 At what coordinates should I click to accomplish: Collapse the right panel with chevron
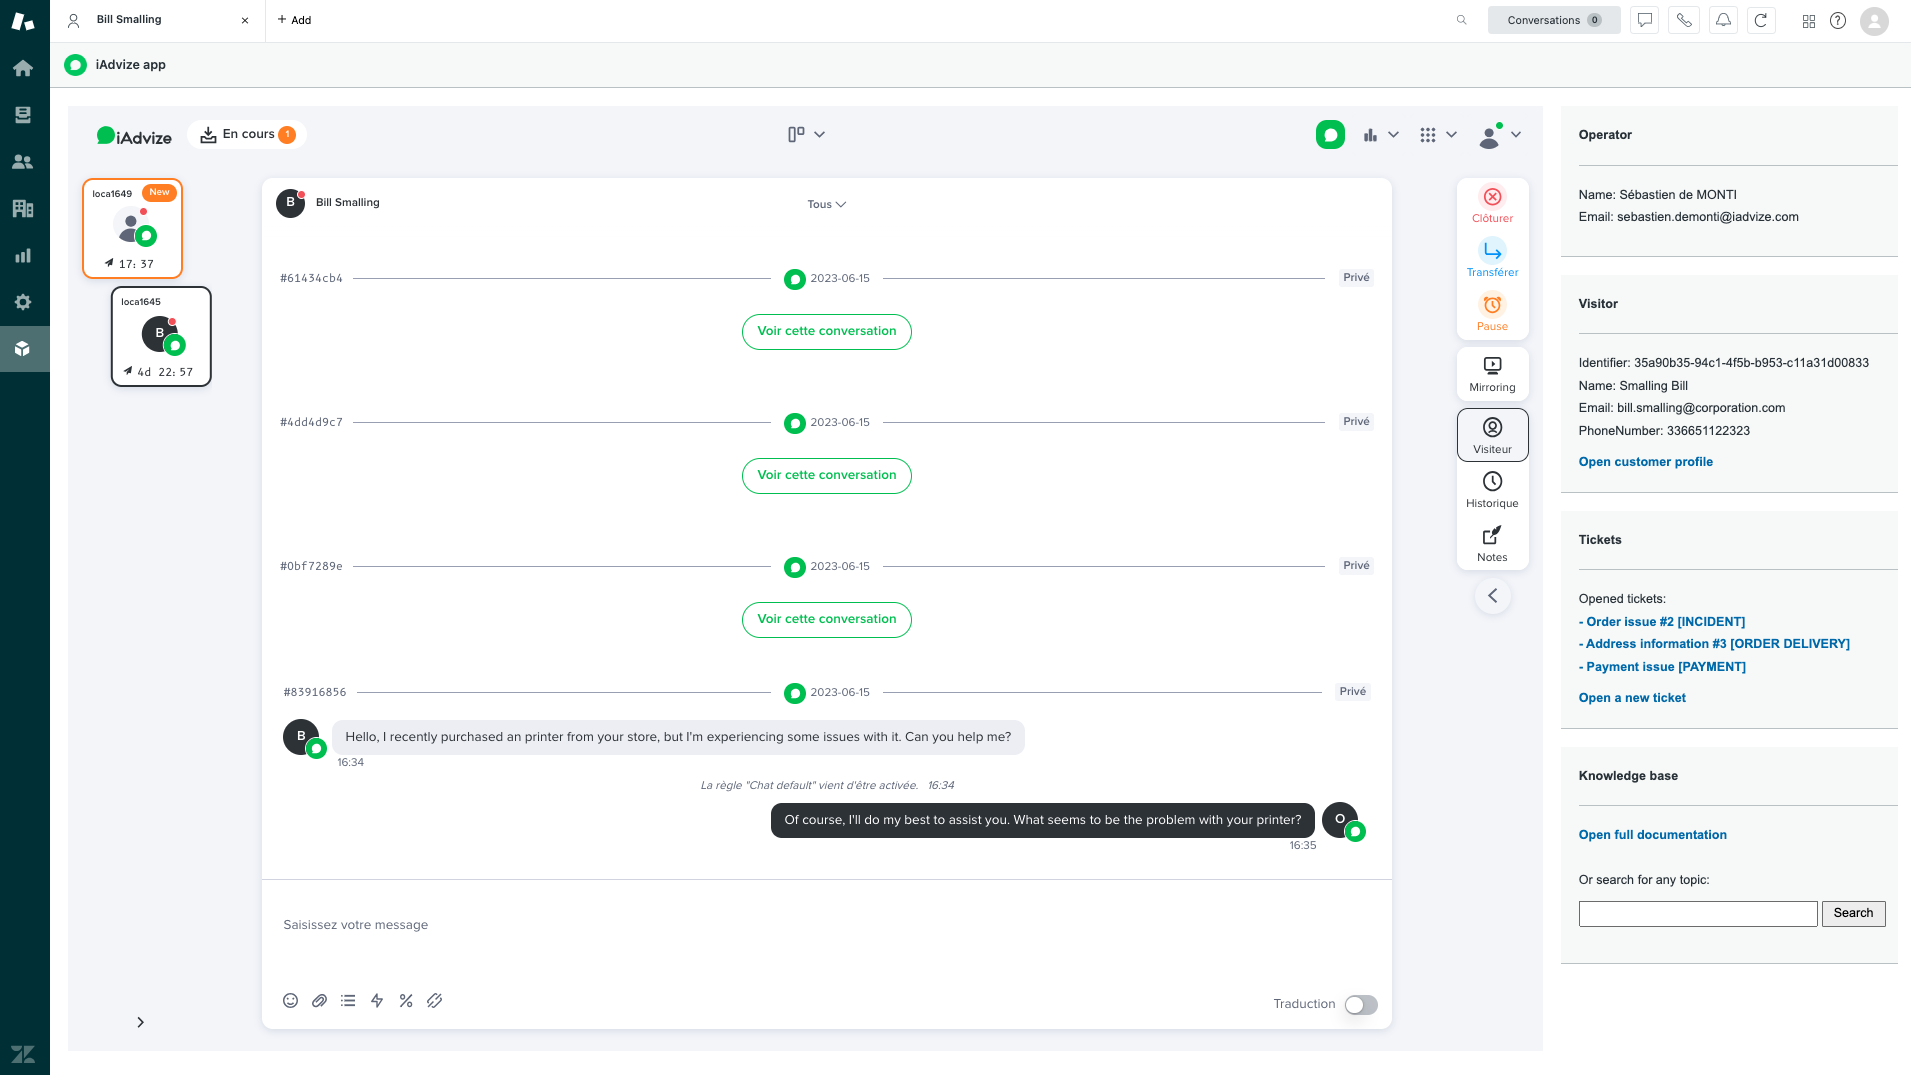point(1492,596)
